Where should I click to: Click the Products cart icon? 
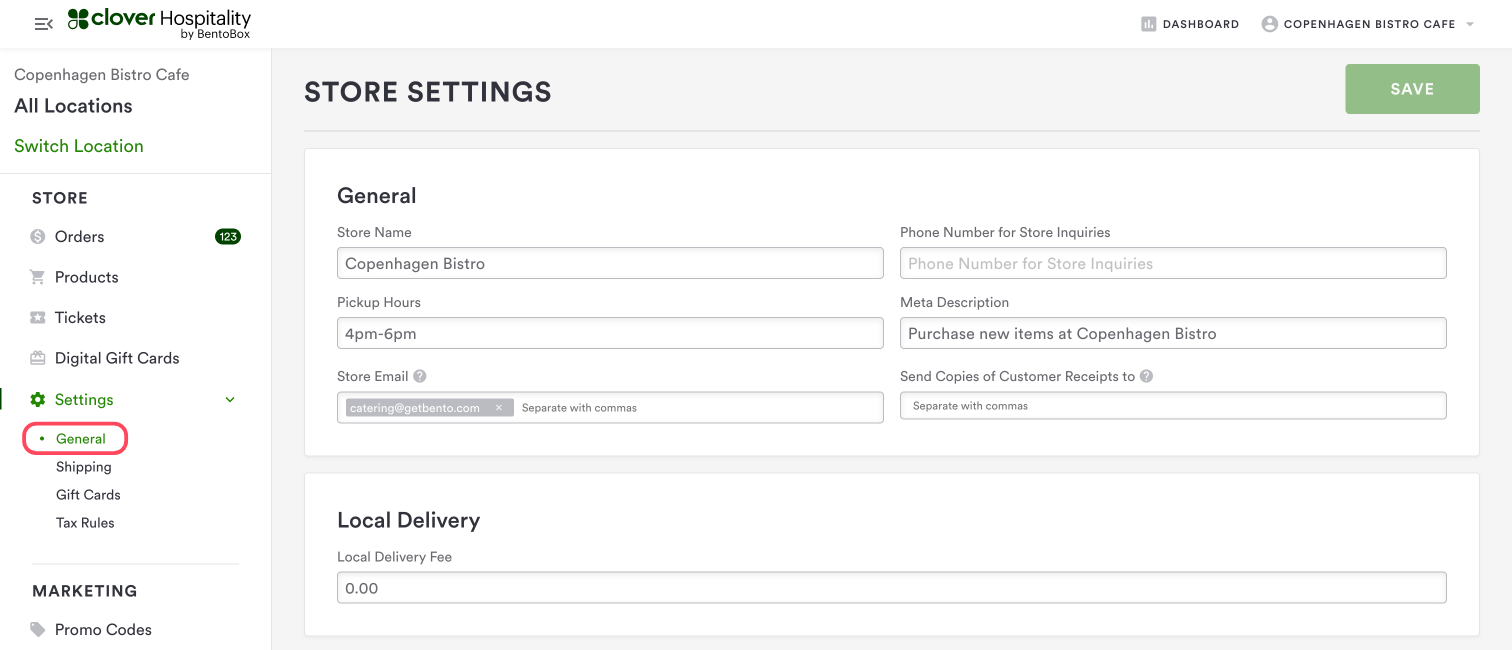click(x=38, y=277)
